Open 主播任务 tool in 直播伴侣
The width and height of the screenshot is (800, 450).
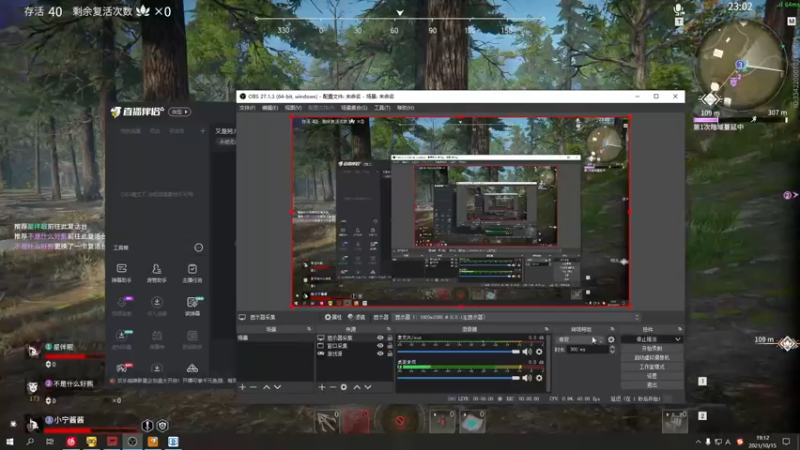[192, 273]
